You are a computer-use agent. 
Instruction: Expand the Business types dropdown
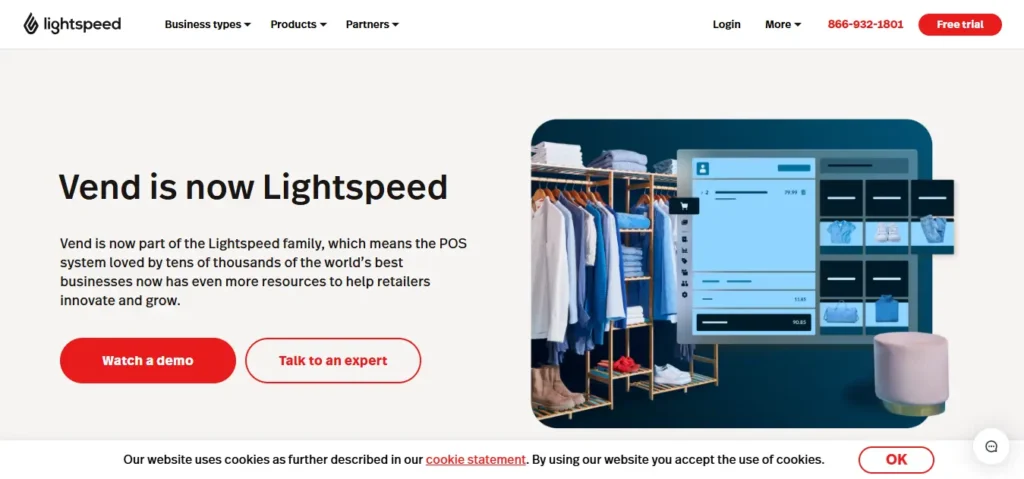pos(208,24)
